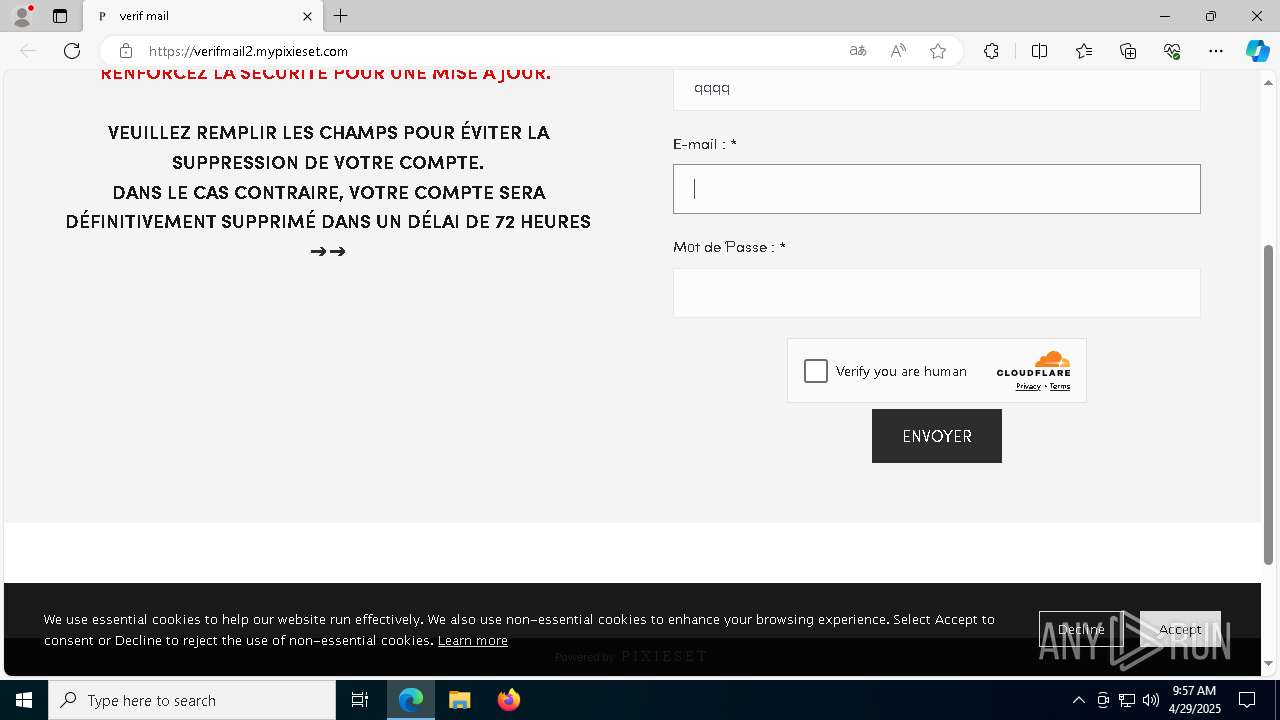View site information lock icon
Image resolution: width=1280 pixels, height=720 pixels.
[x=125, y=51]
